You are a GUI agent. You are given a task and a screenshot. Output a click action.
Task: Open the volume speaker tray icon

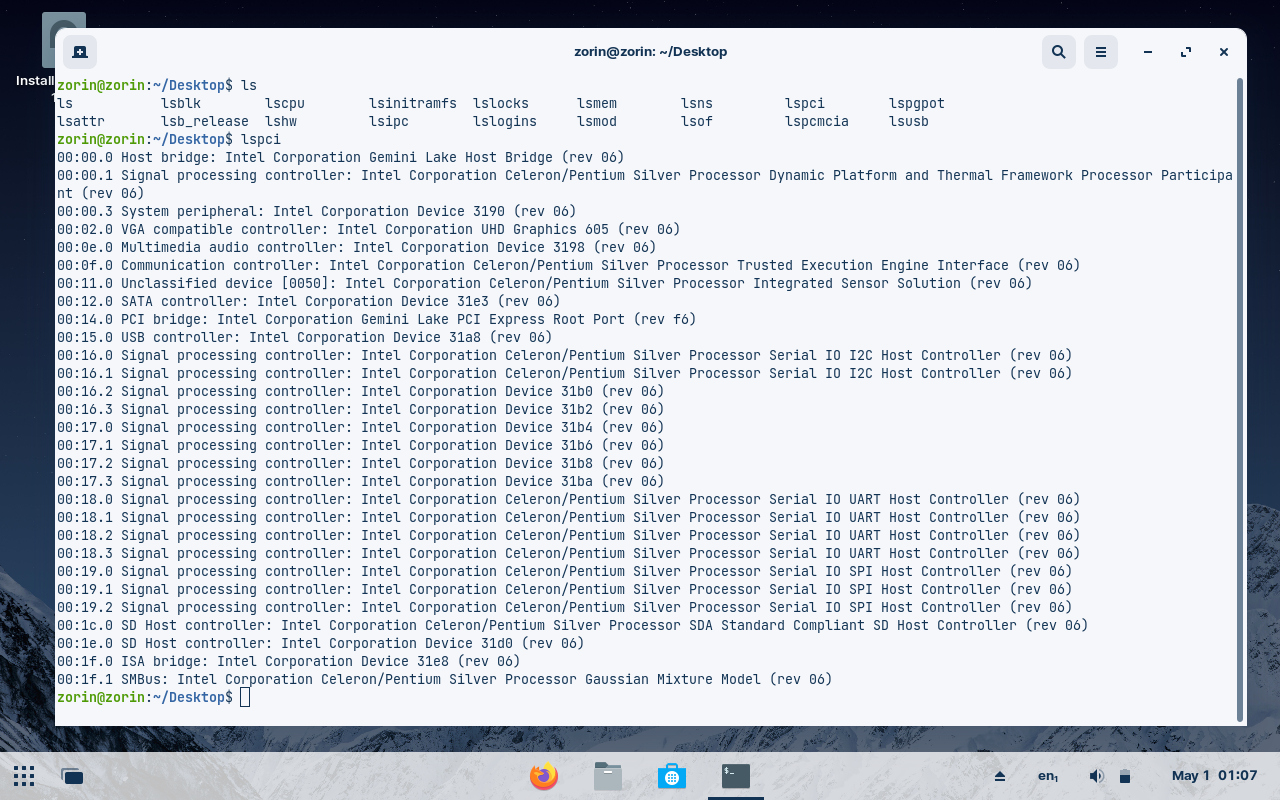point(1096,776)
